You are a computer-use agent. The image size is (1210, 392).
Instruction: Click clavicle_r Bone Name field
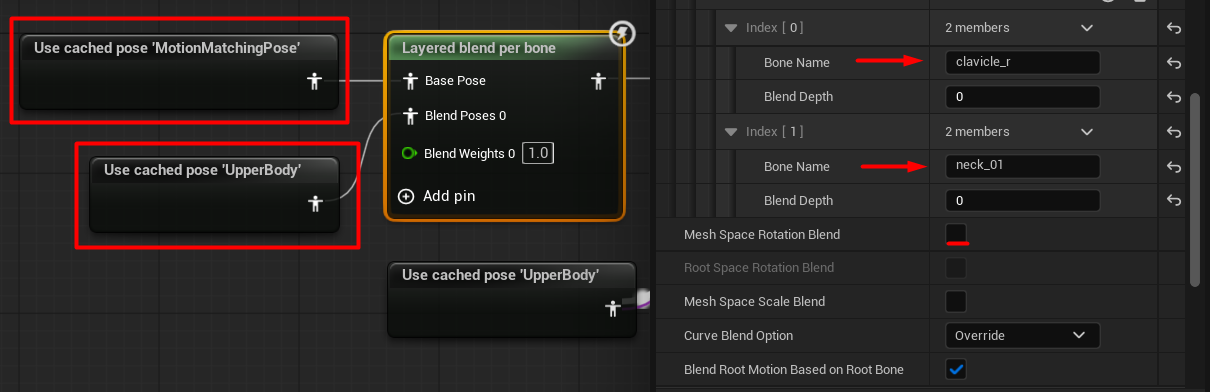(x=1022, y=63)
